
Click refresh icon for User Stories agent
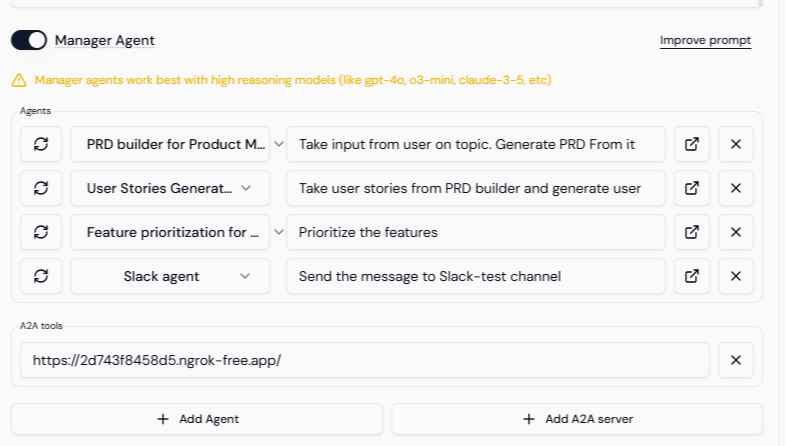pyautogui.click(x=41, y=188)
